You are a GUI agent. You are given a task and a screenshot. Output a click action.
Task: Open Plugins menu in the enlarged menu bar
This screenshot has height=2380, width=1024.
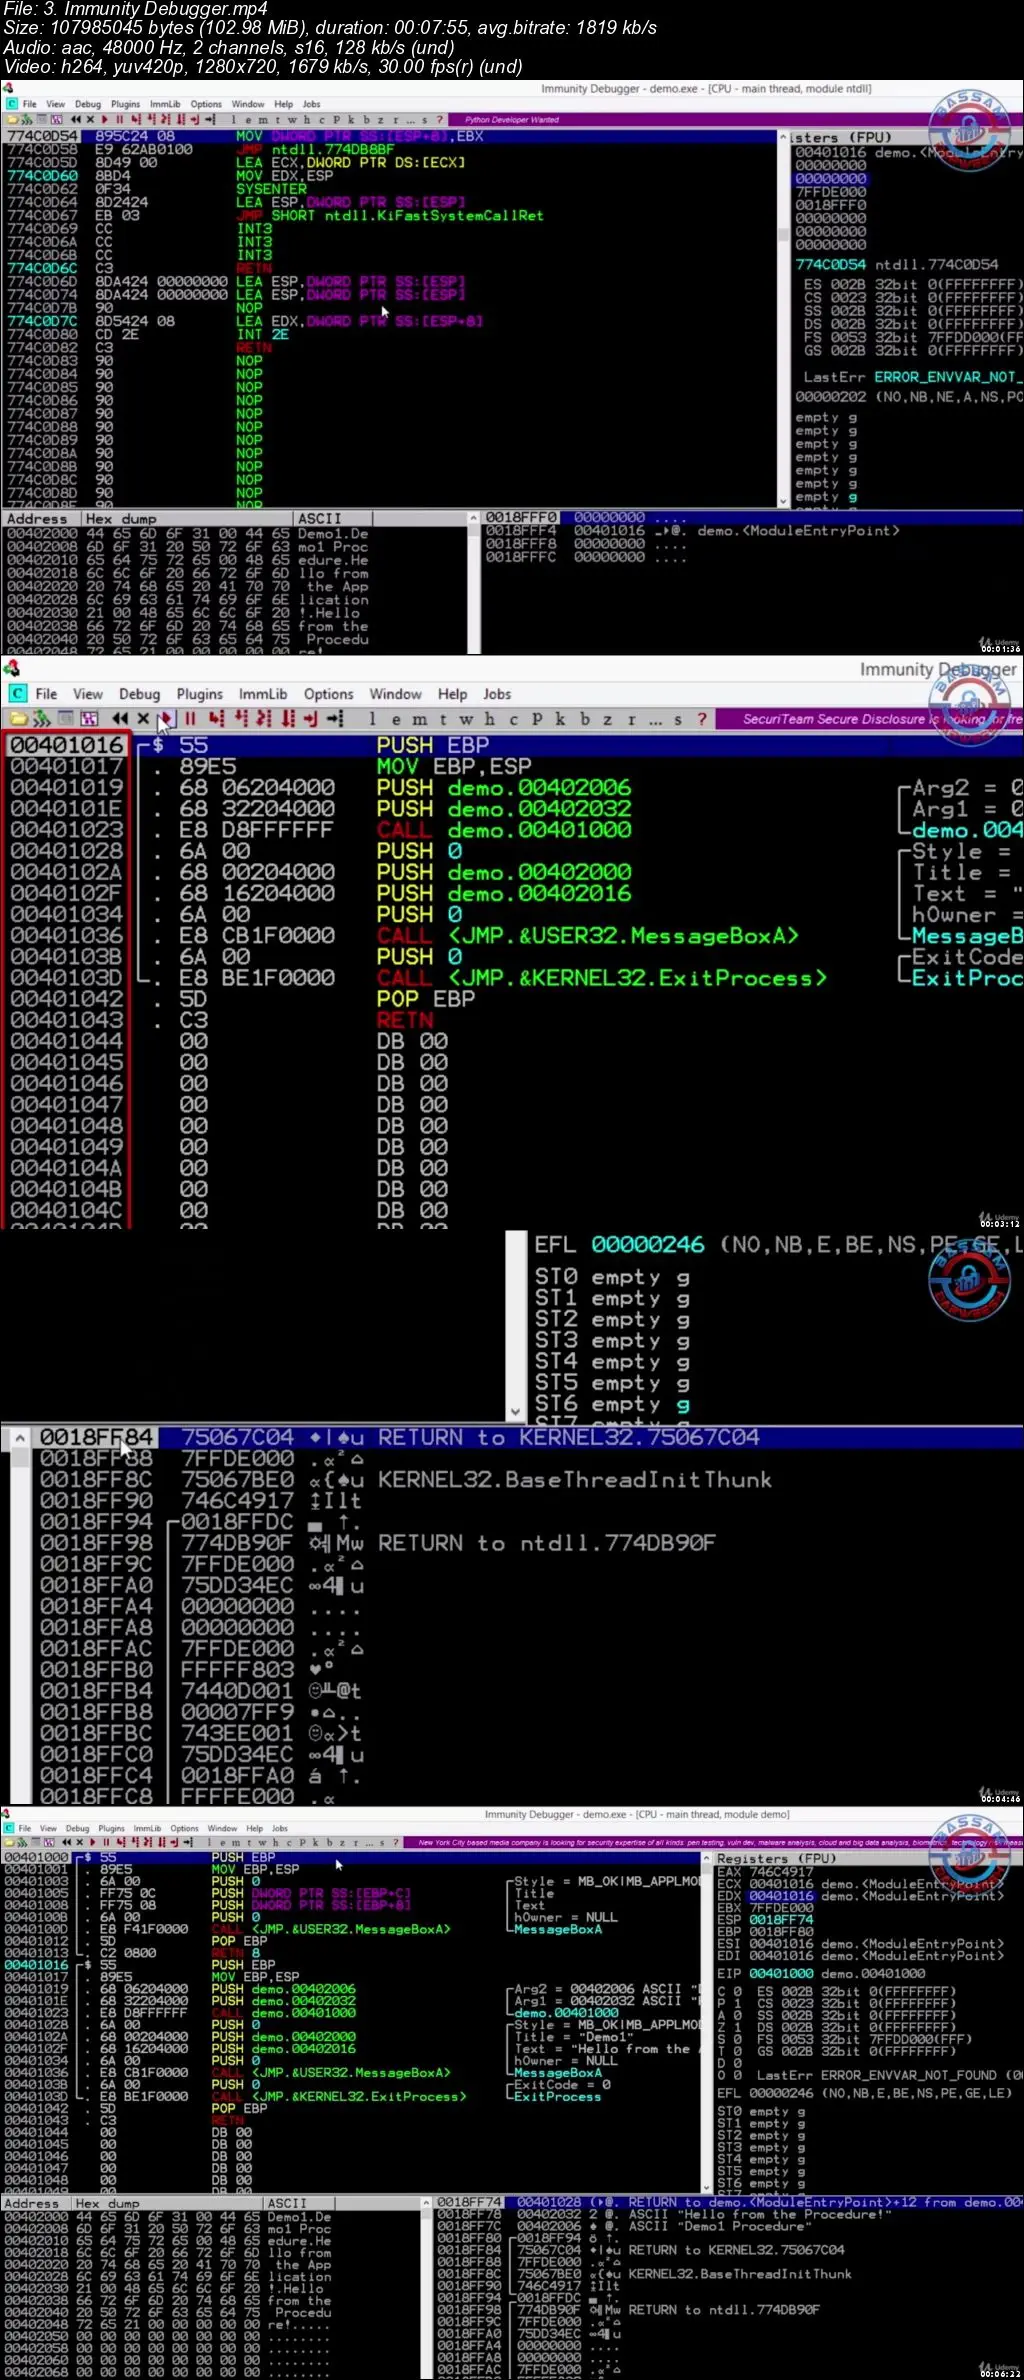200,693
